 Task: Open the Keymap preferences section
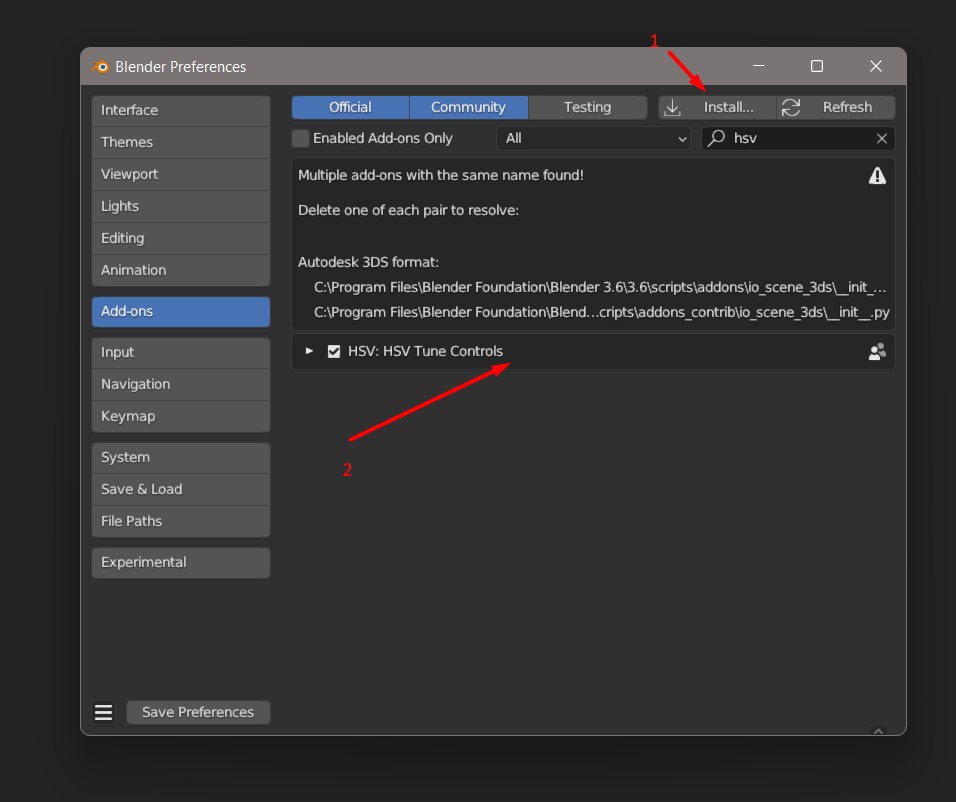(x=180, y=416)
